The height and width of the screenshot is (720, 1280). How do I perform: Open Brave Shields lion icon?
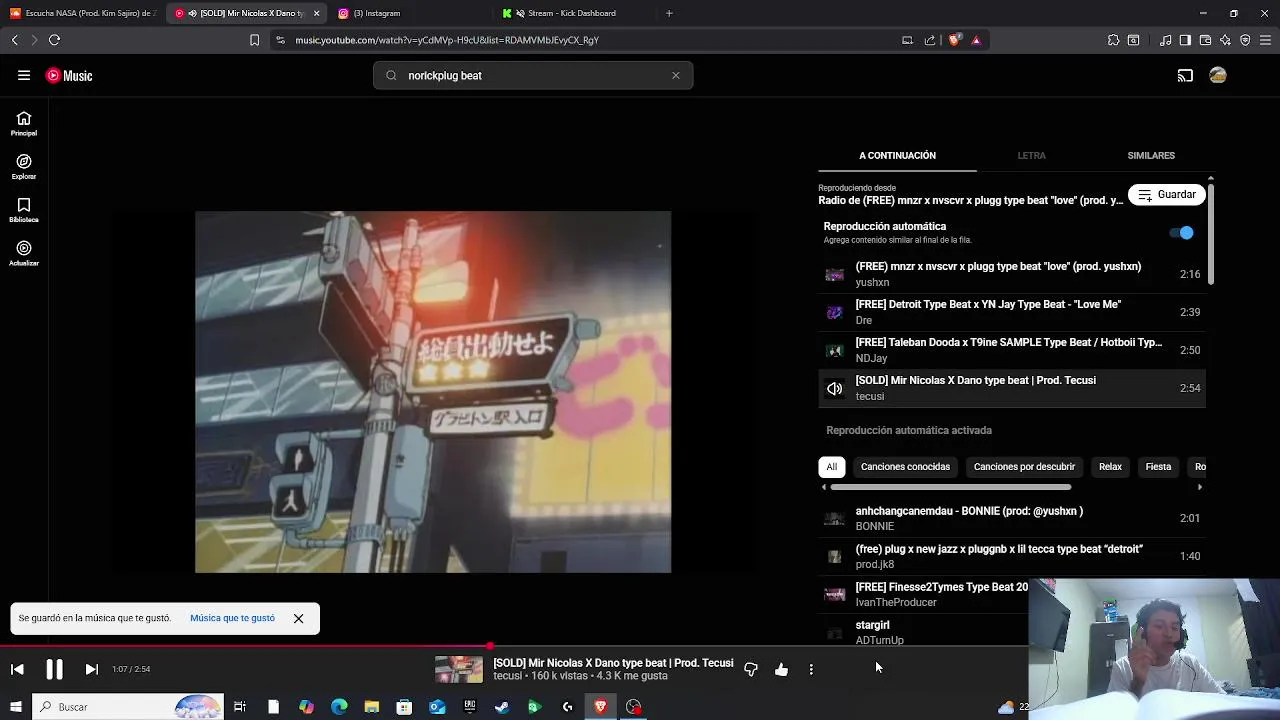954,40
